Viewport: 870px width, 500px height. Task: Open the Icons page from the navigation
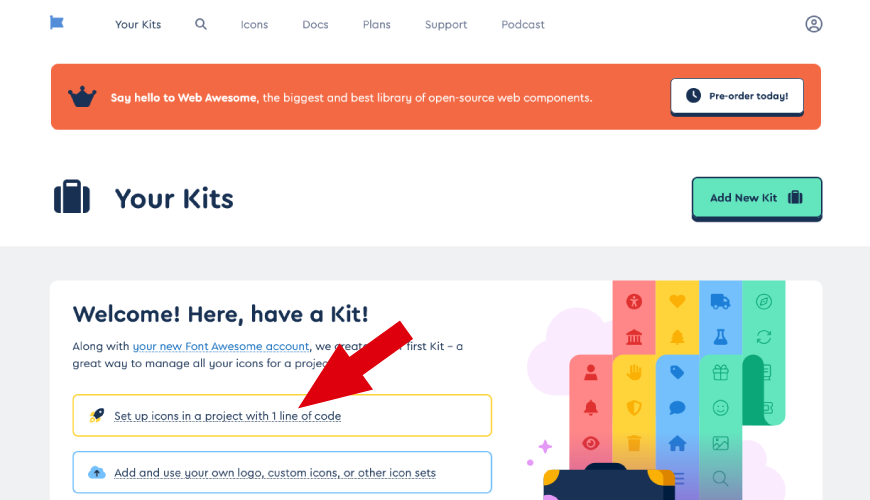tap(254, 24)
